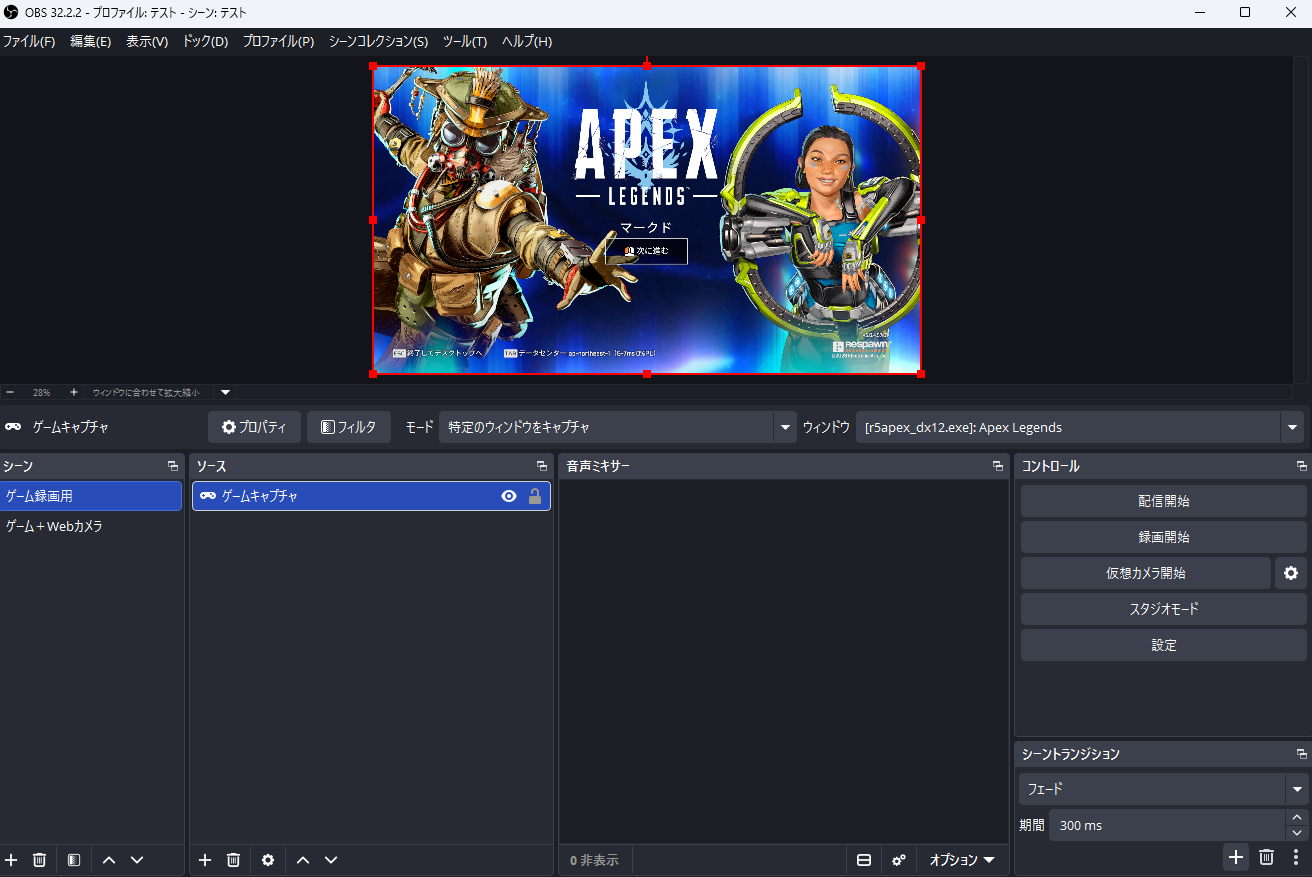Float the シーントランジション dock

click(1302, 754)
